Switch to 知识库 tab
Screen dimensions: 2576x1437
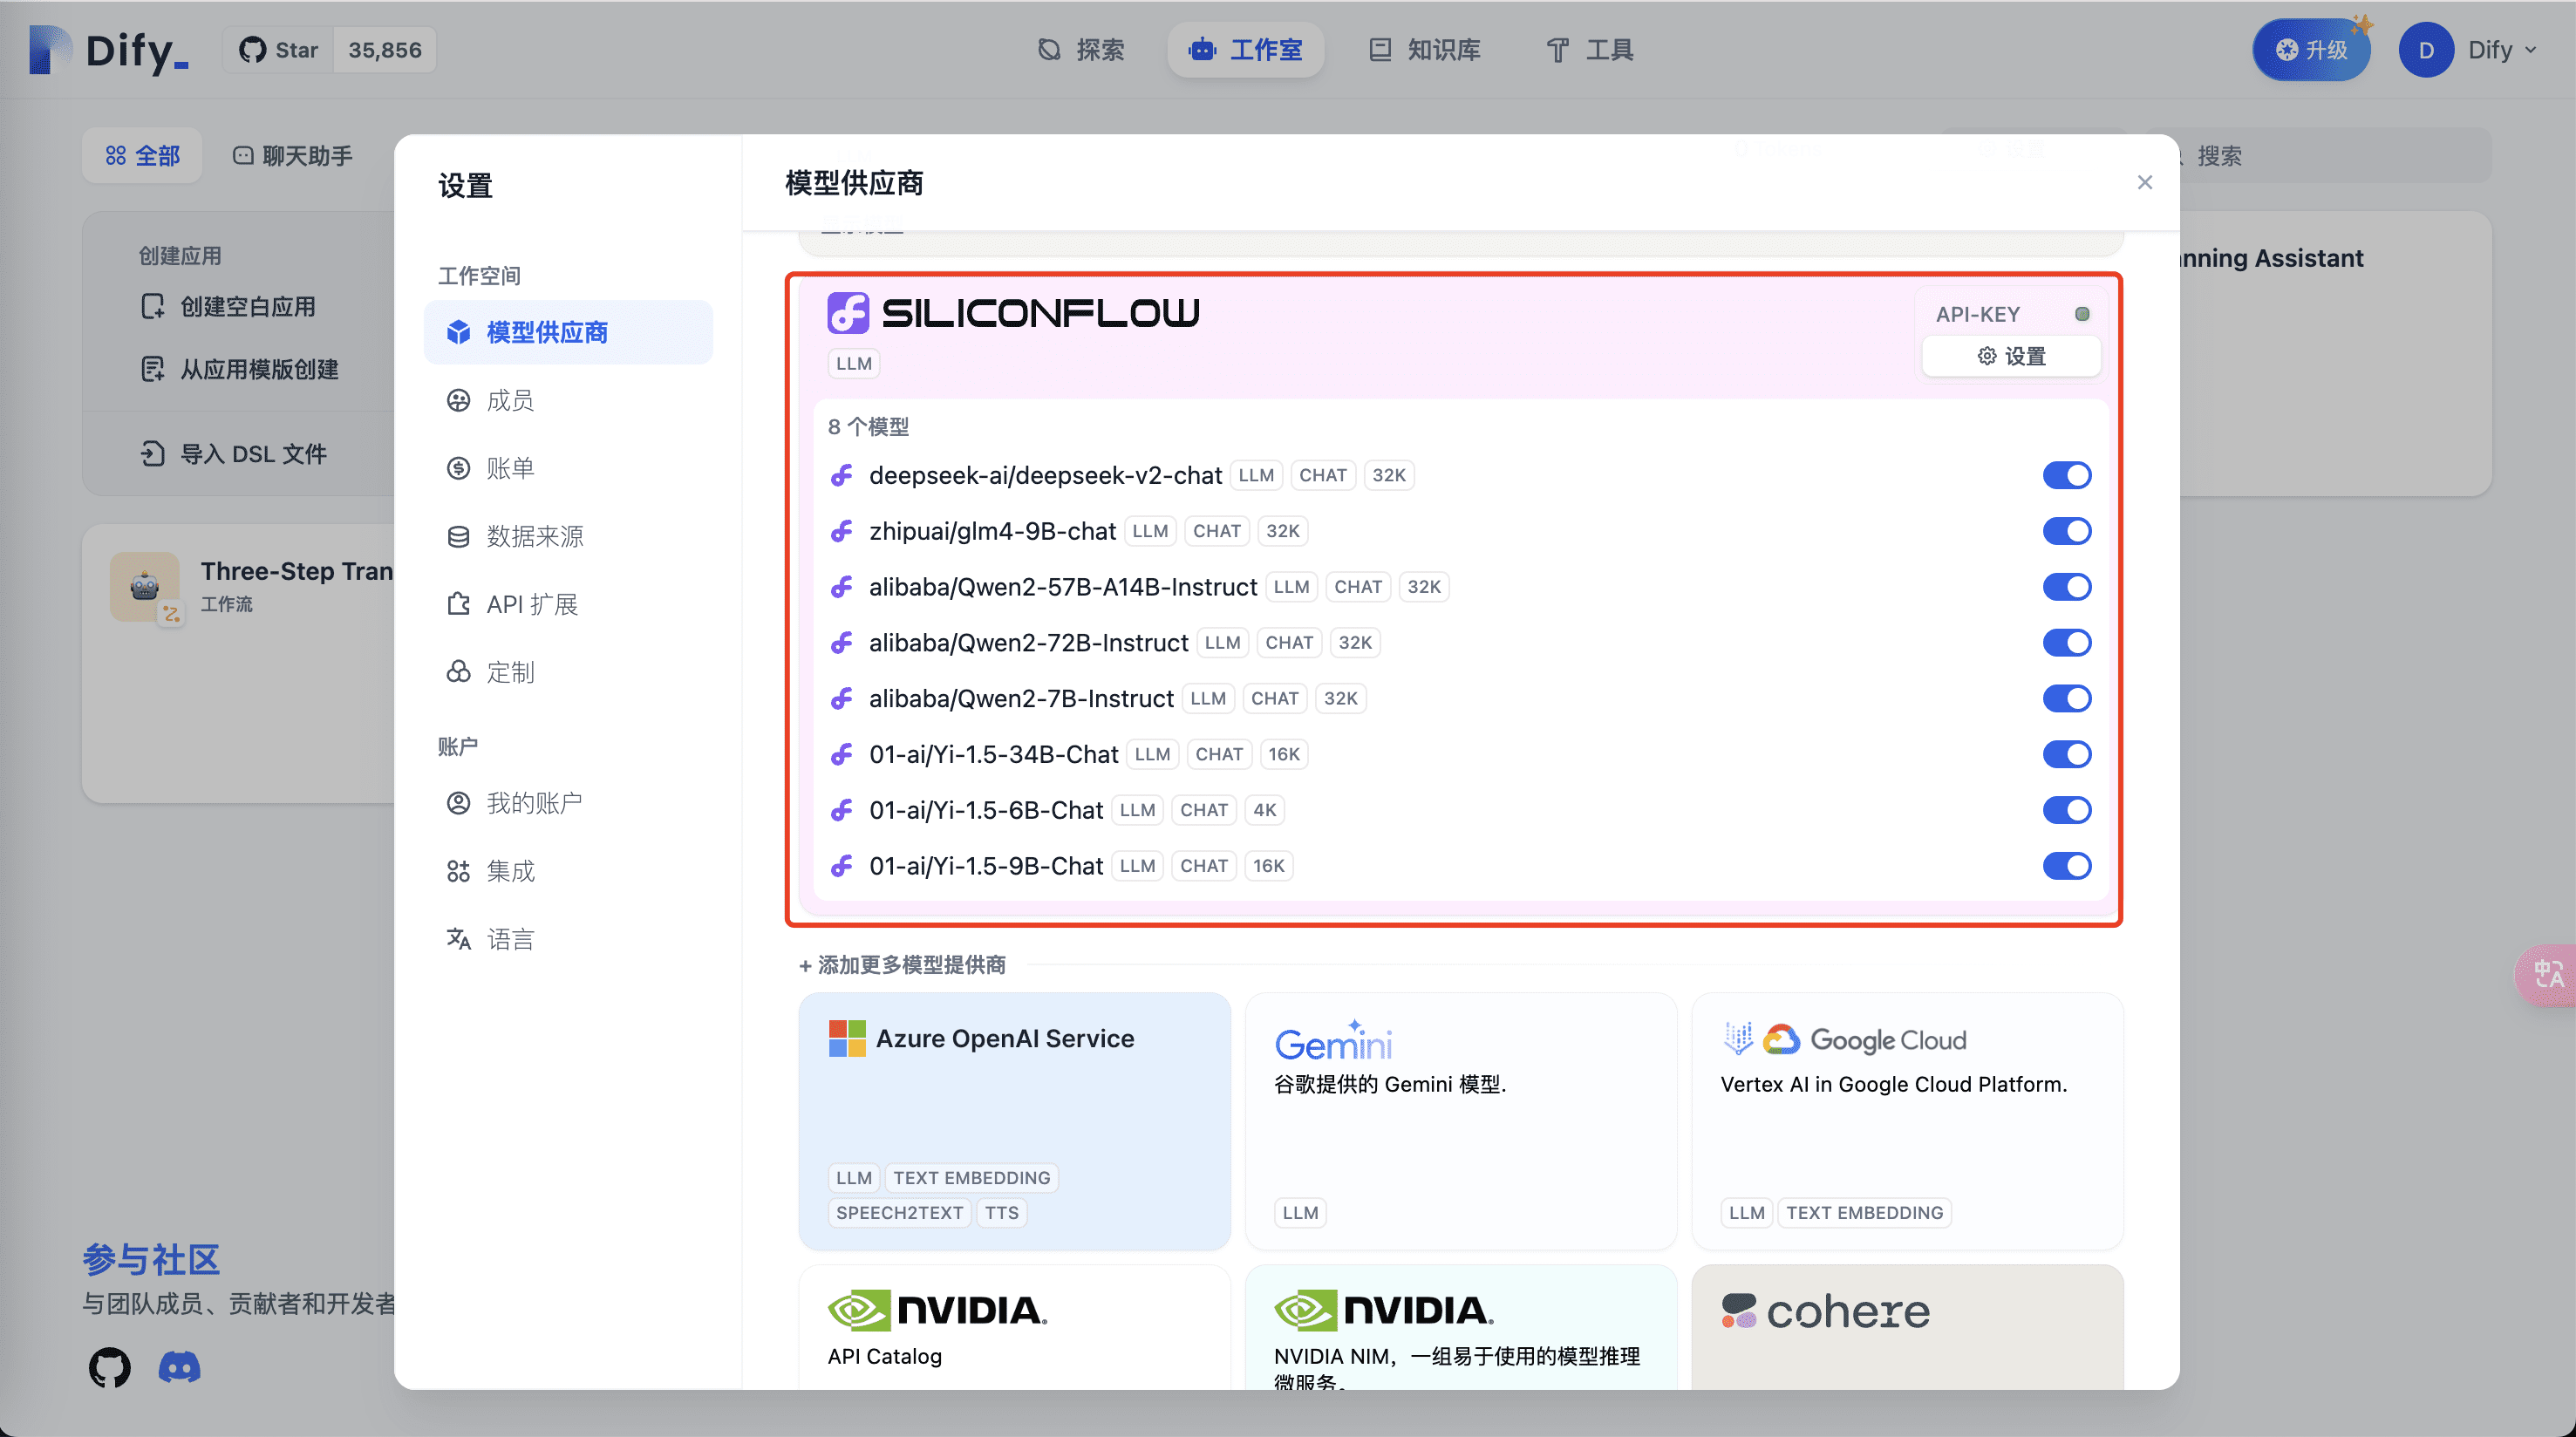(x=1424, y=50)
